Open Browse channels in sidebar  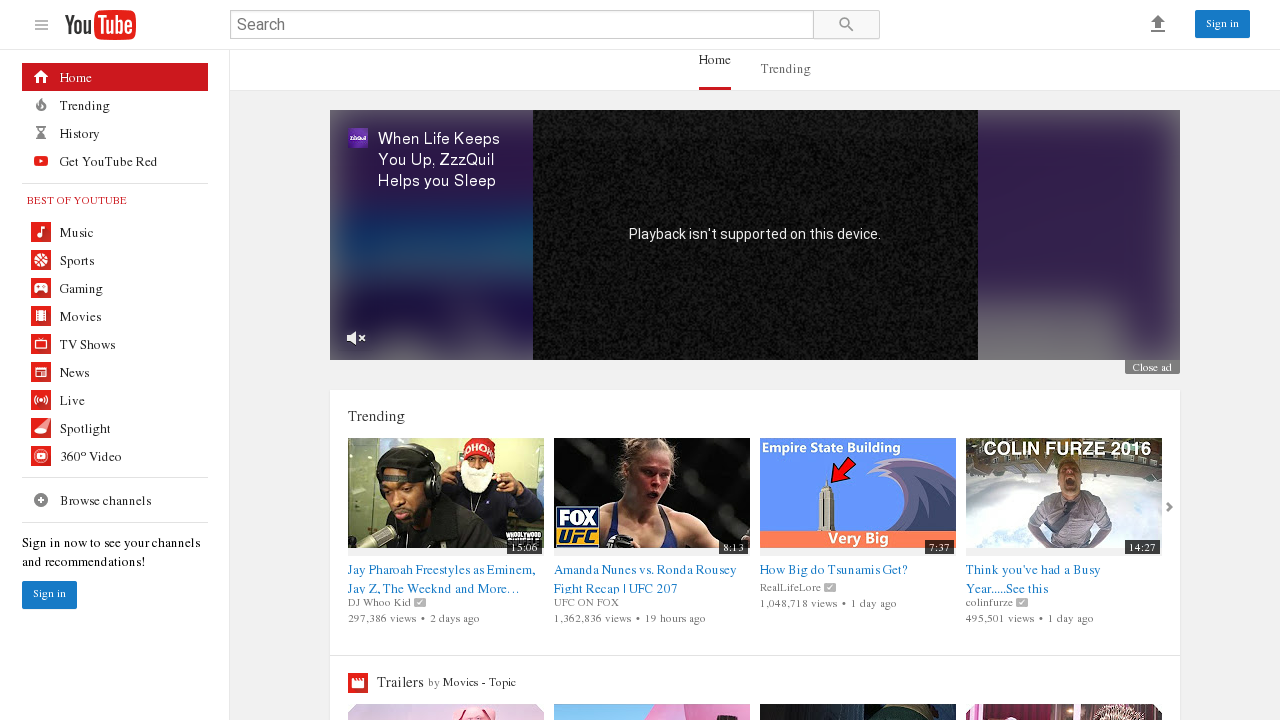115,500
